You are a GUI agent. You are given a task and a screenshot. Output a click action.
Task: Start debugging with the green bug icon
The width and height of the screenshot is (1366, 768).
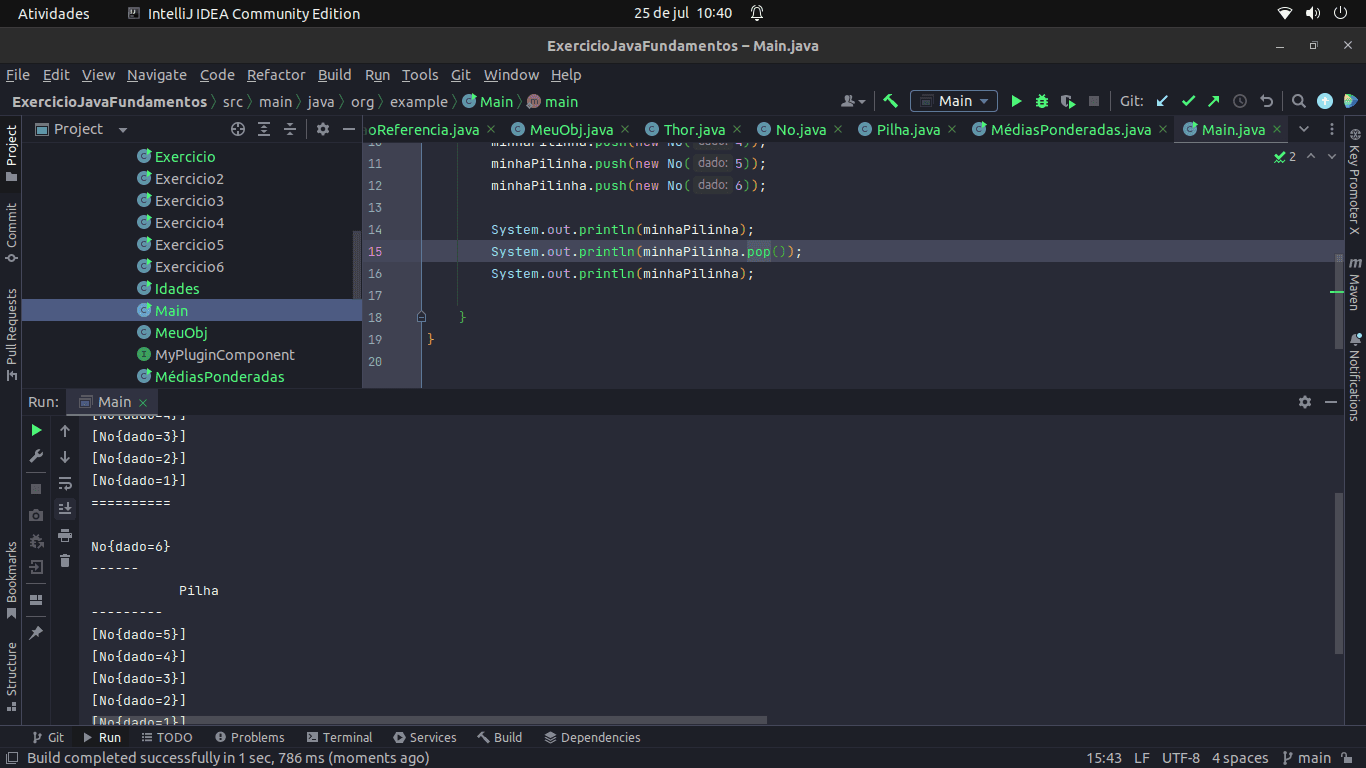pos(1042,101)
